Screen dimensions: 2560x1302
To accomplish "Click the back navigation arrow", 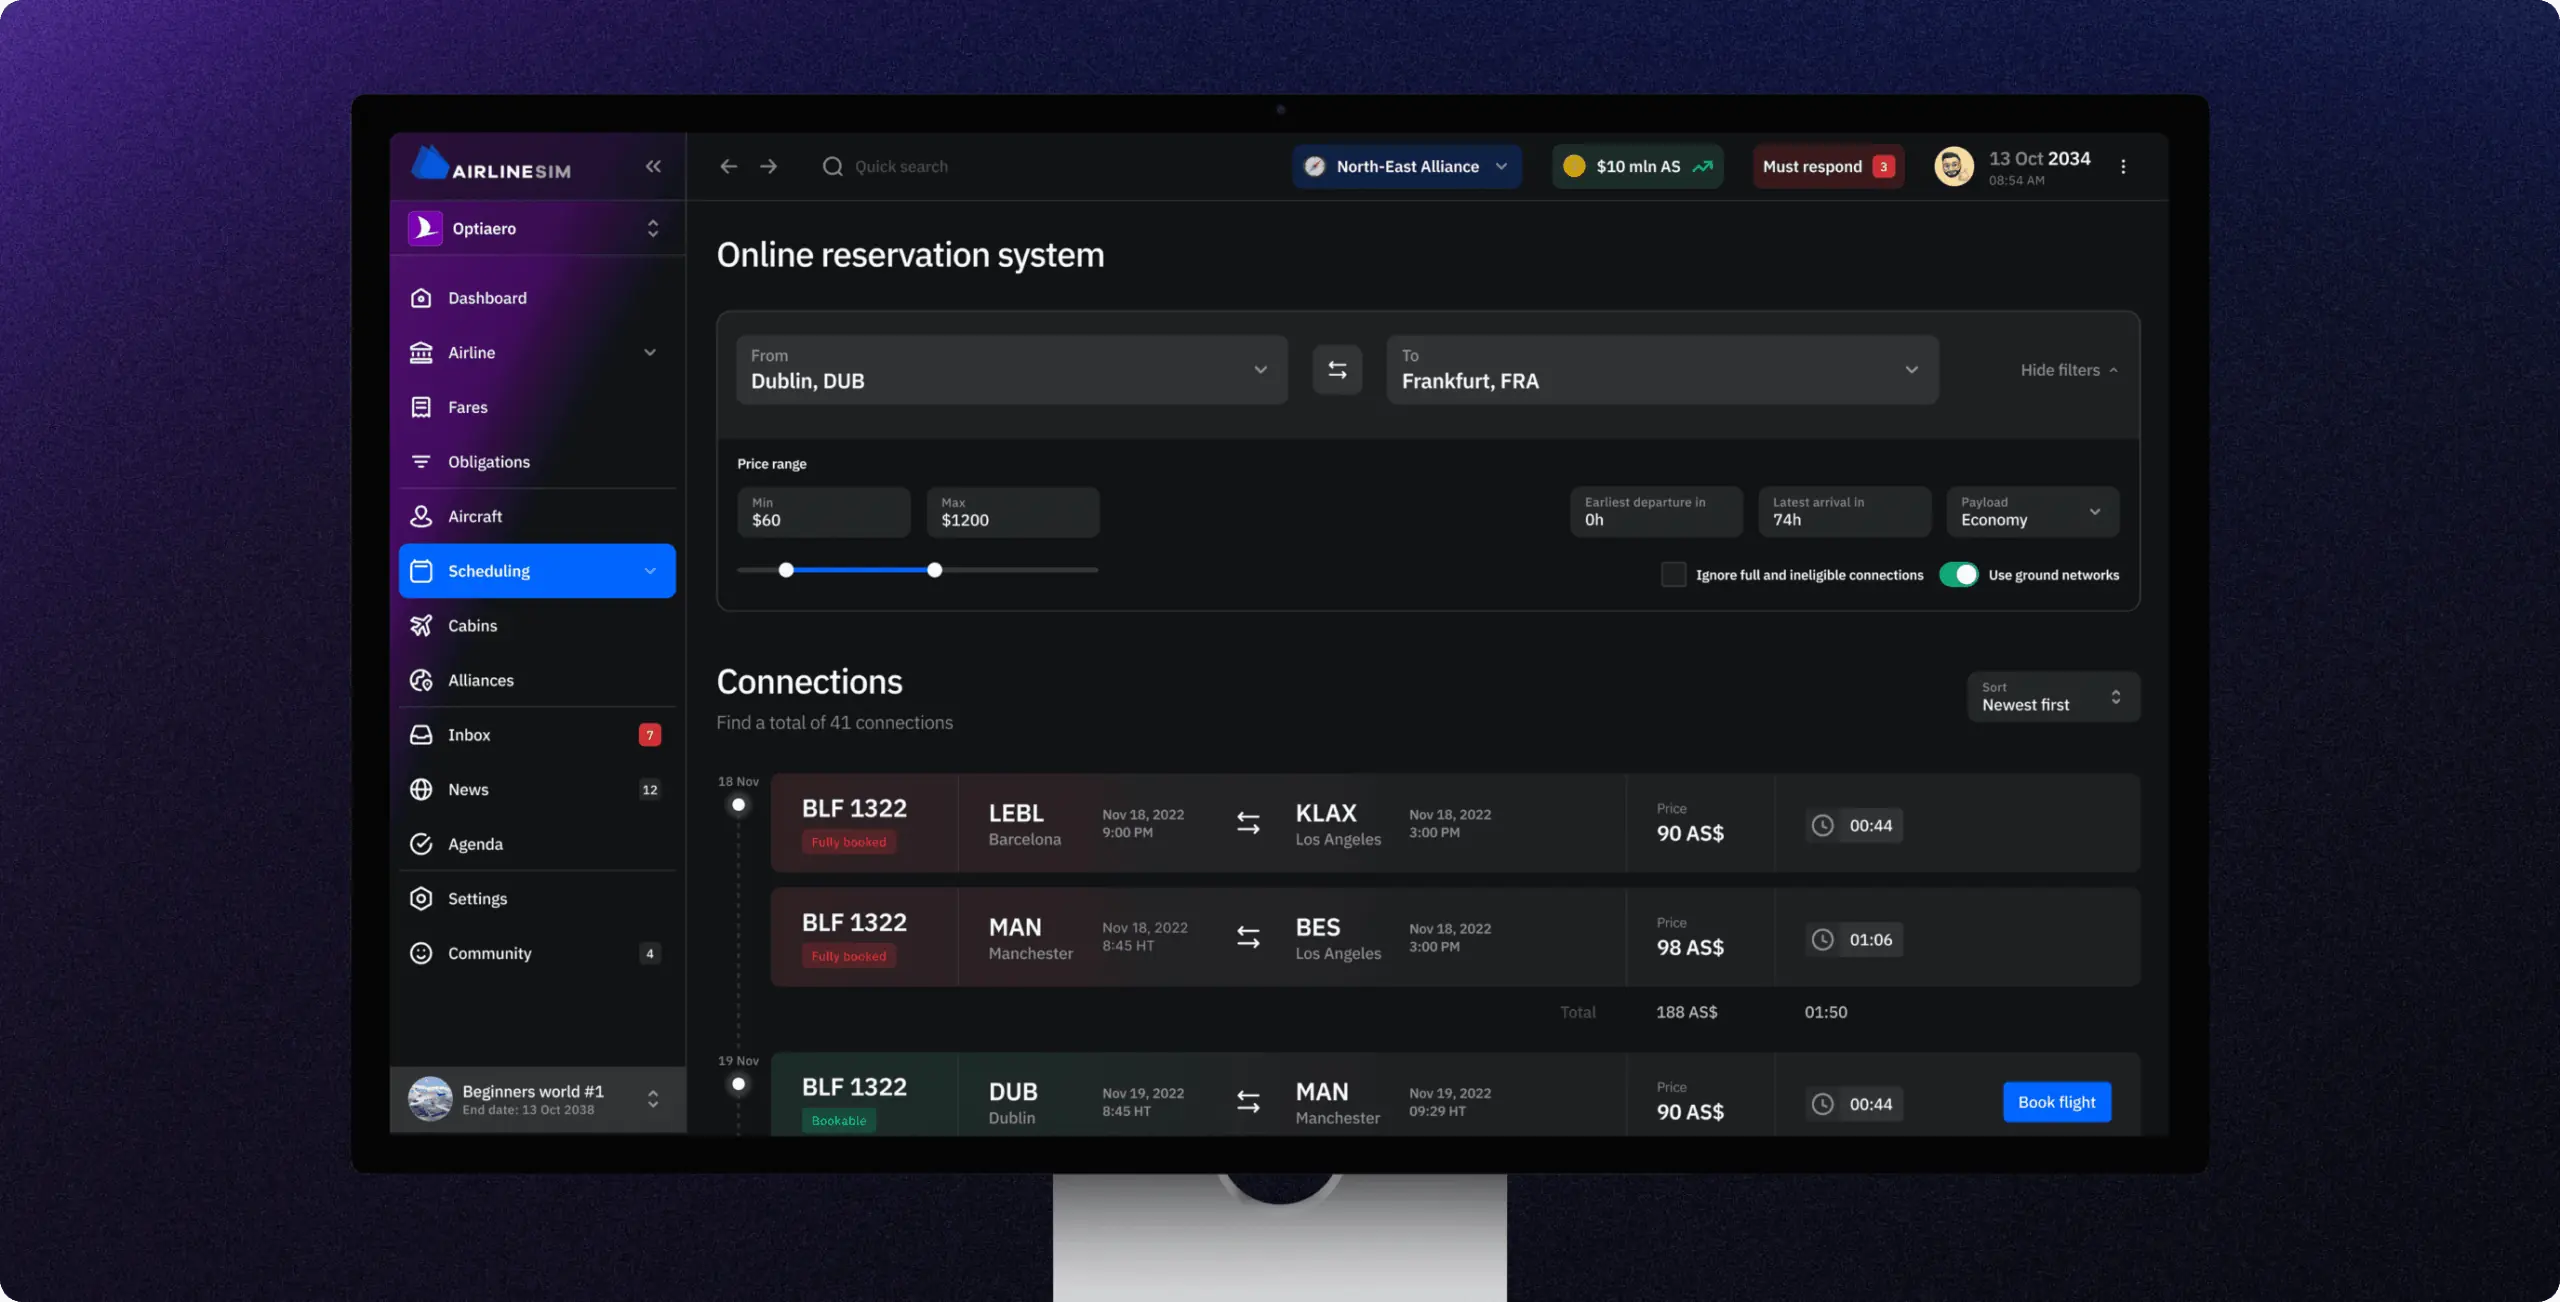I will [728, 167].
